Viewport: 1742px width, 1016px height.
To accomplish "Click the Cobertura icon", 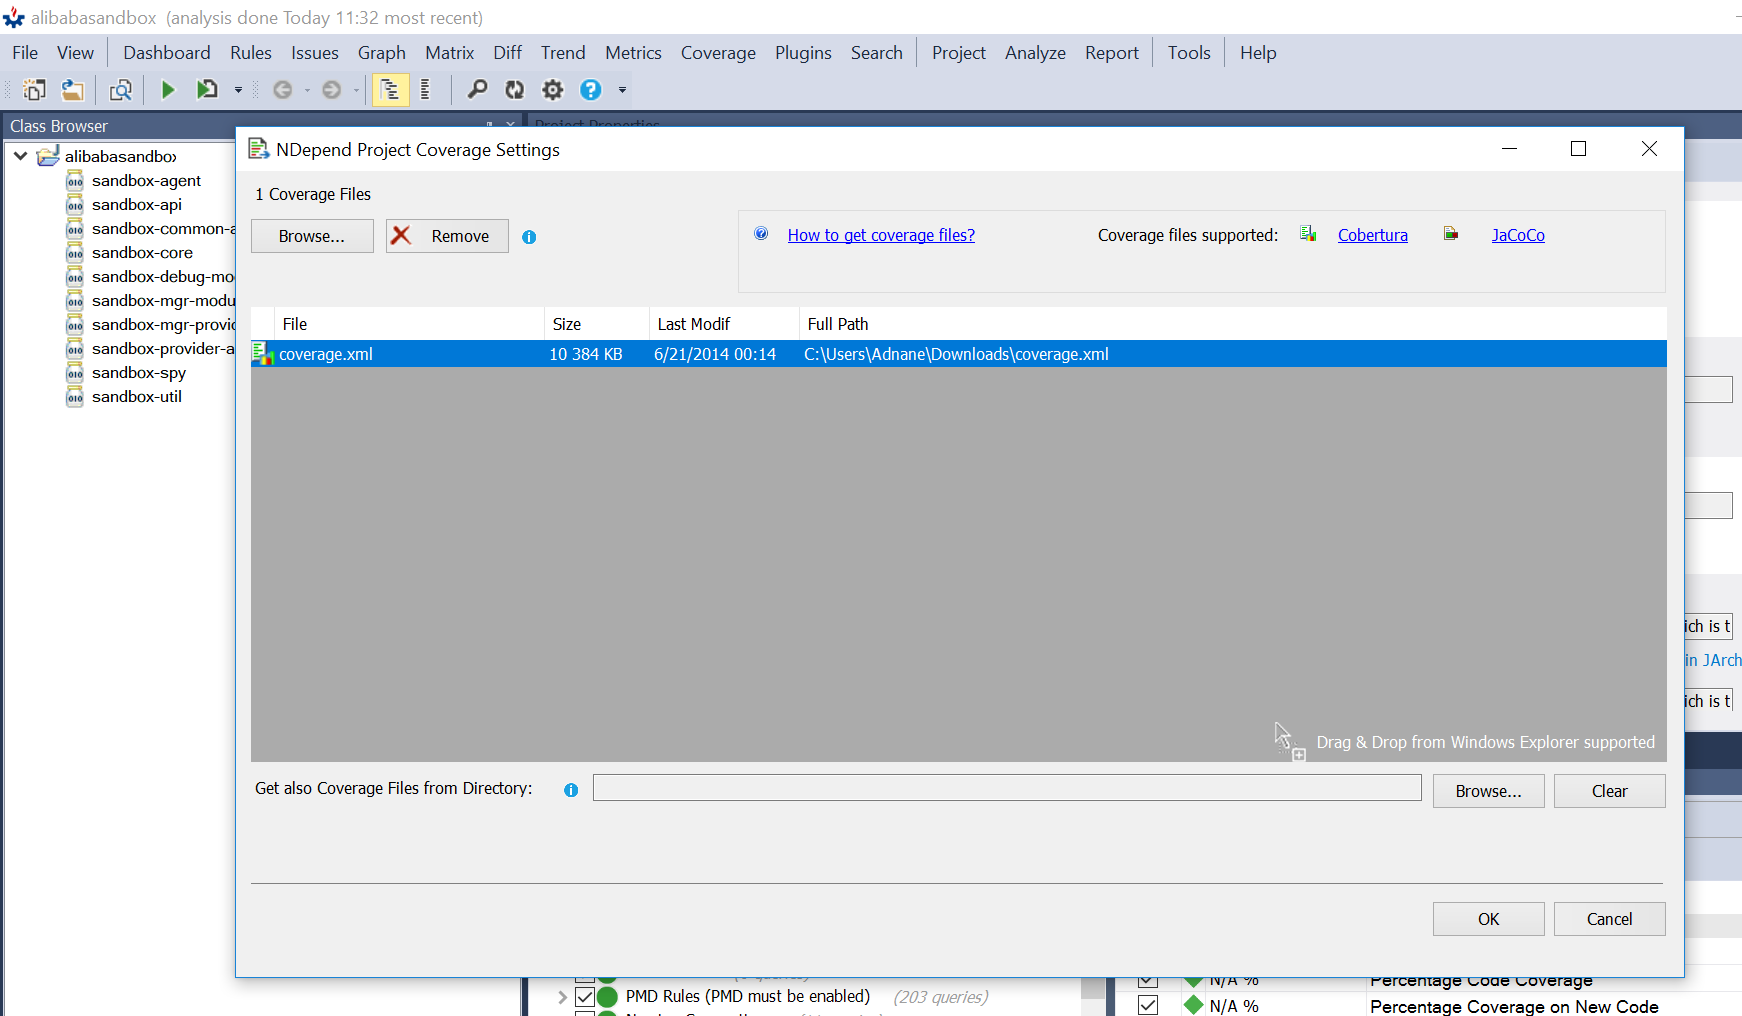I will (x=1308, y=234).
